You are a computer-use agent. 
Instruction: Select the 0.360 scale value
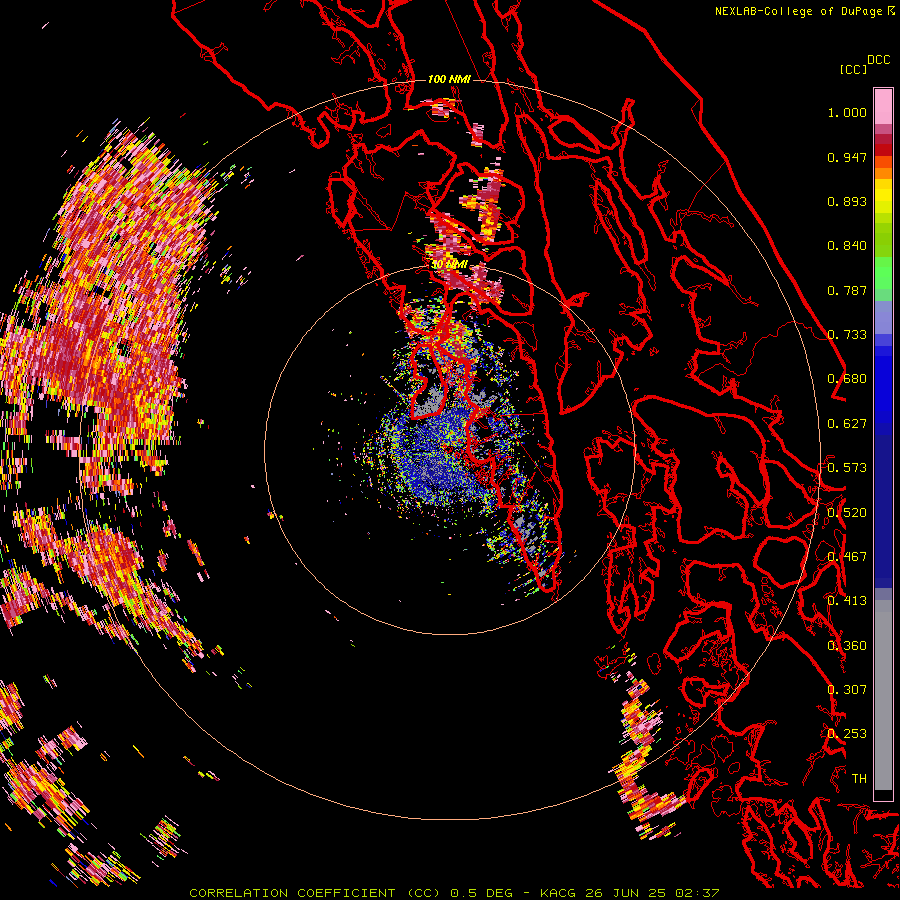click(847, 646)
